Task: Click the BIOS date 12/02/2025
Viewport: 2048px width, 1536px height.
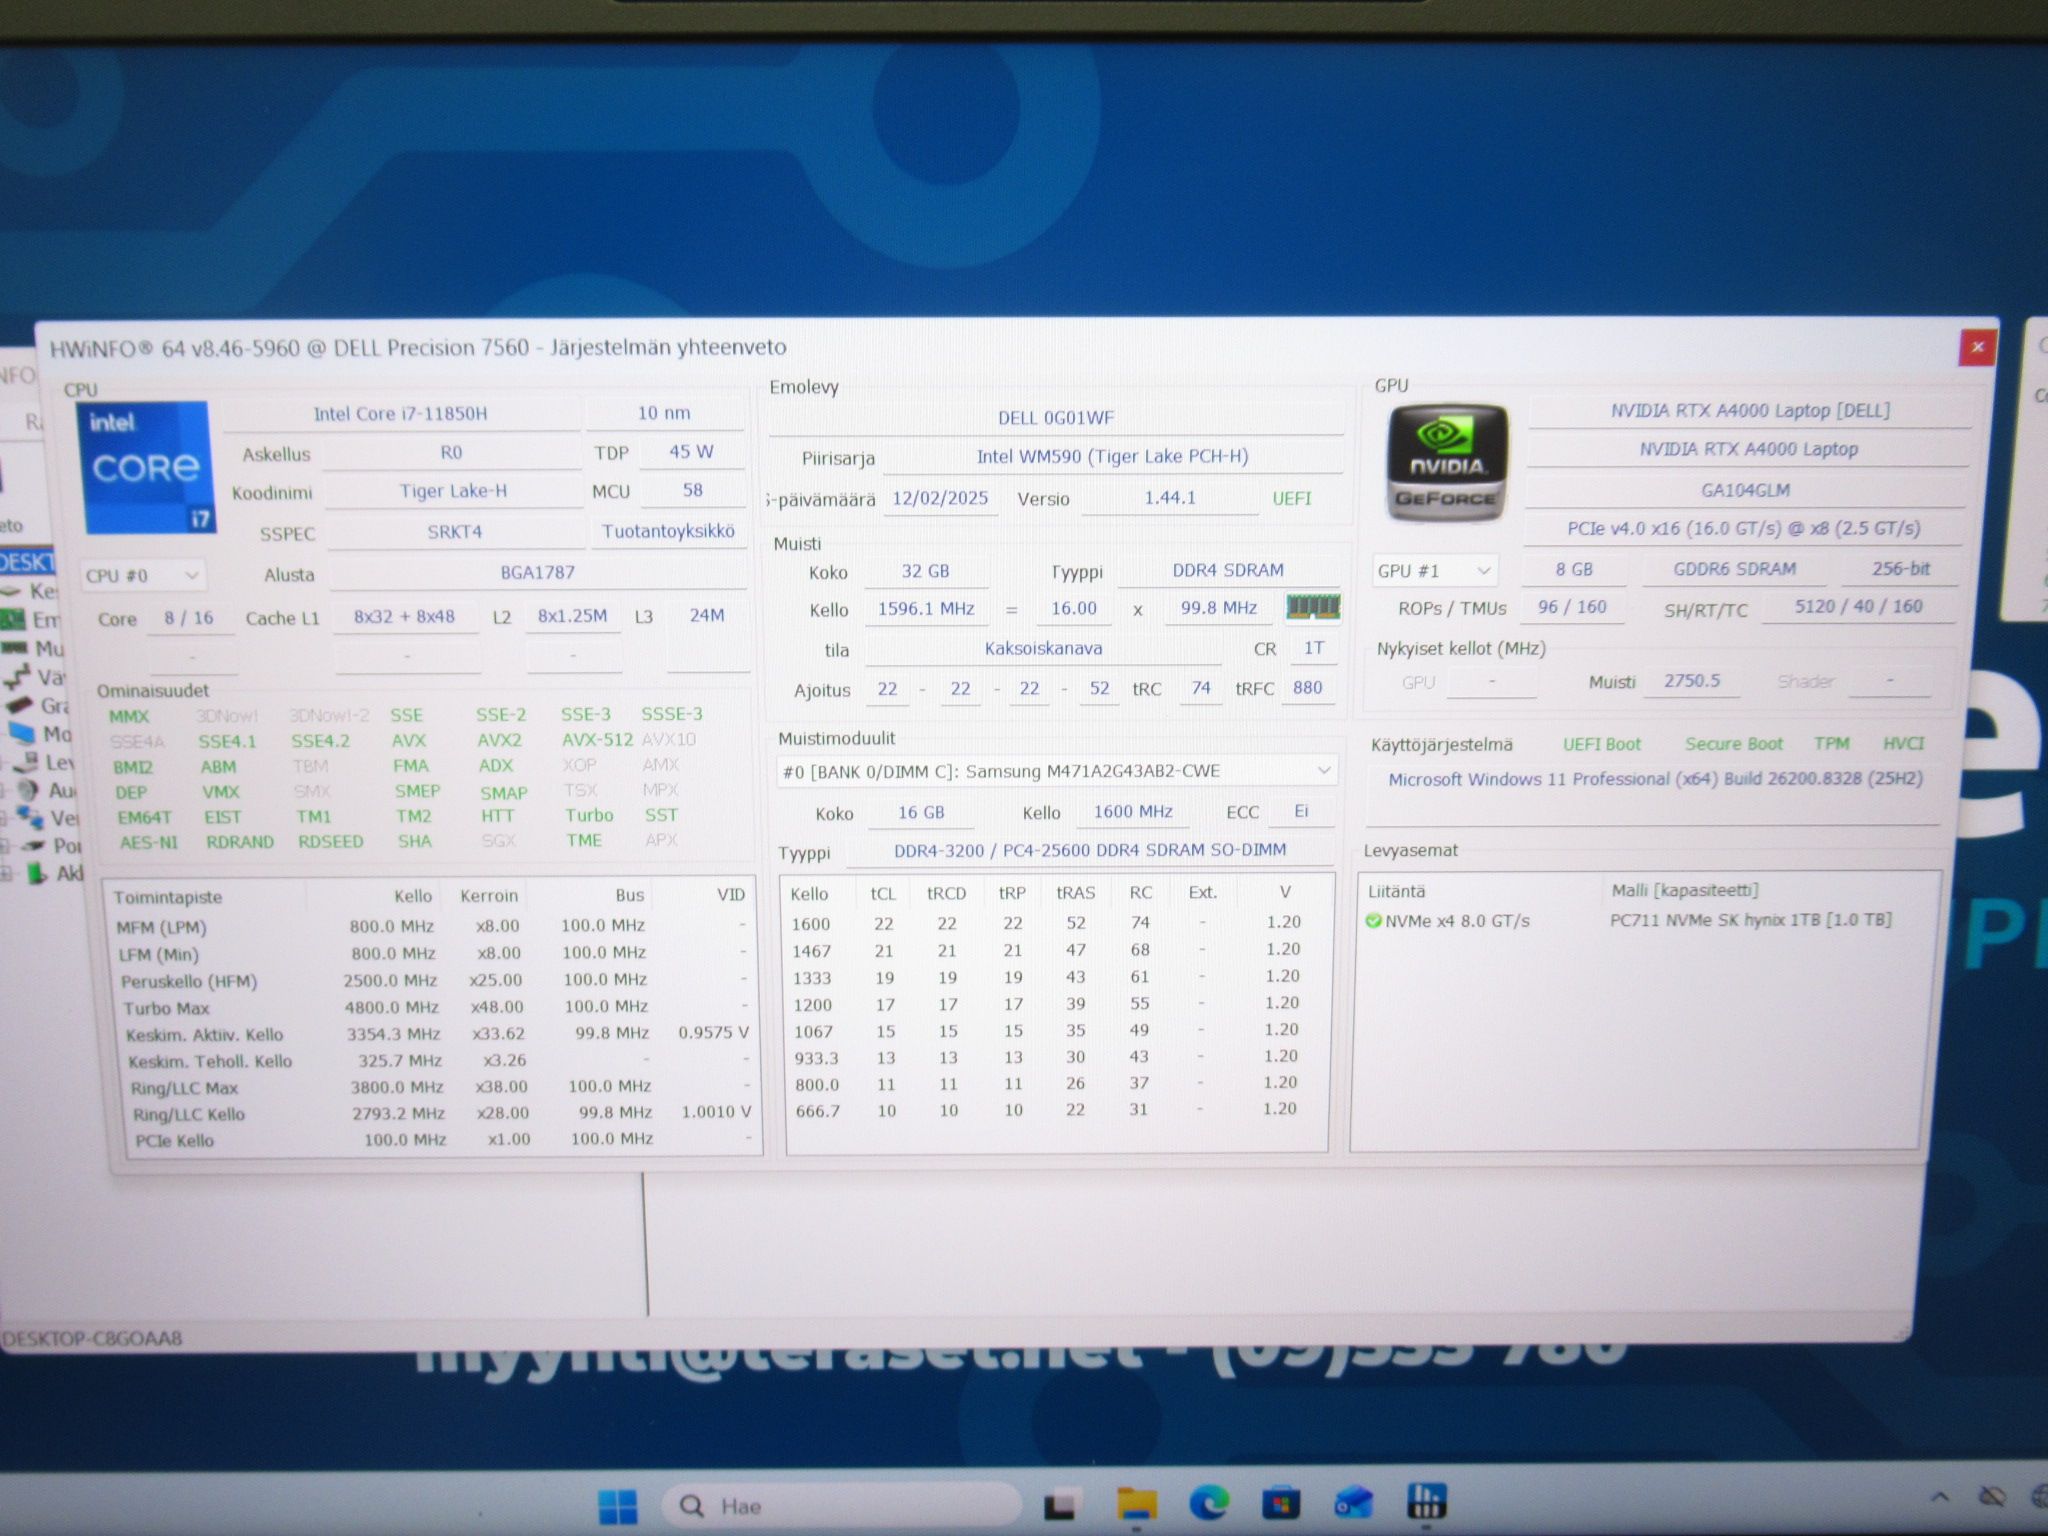Action: click(x=940, y=498)
